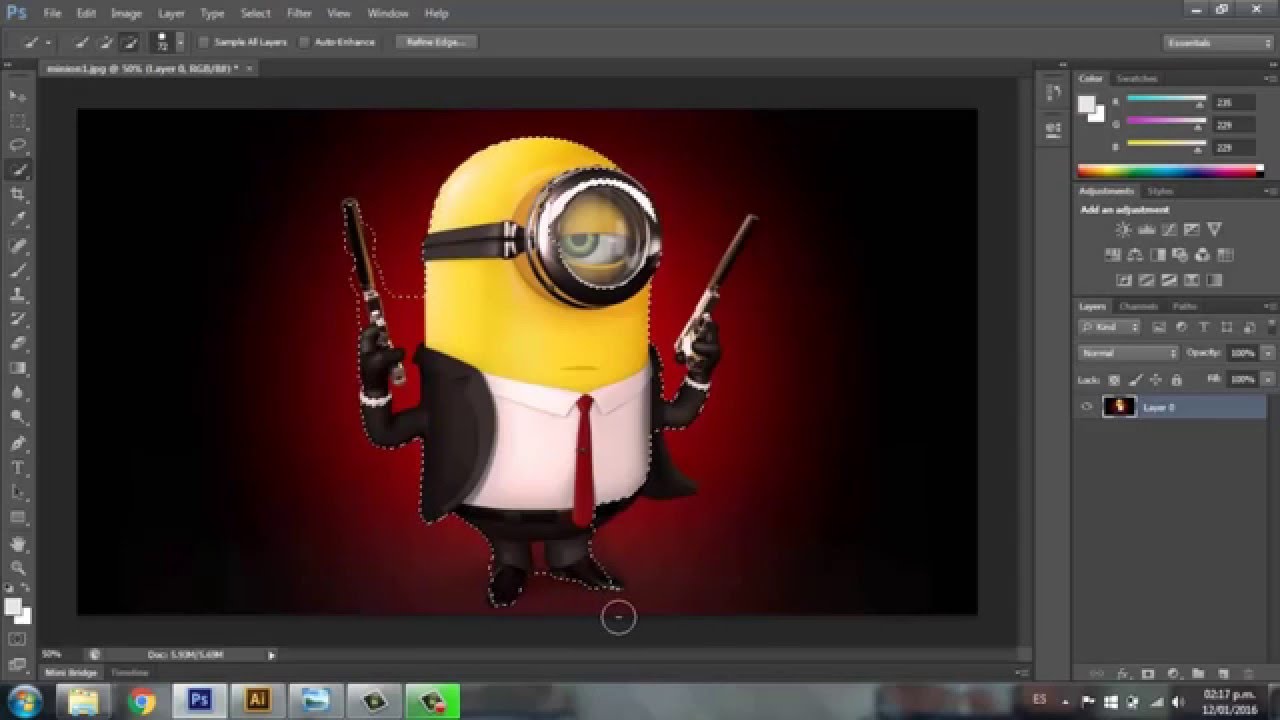Select the Rectangular Marquee tool

pos(18,120)
